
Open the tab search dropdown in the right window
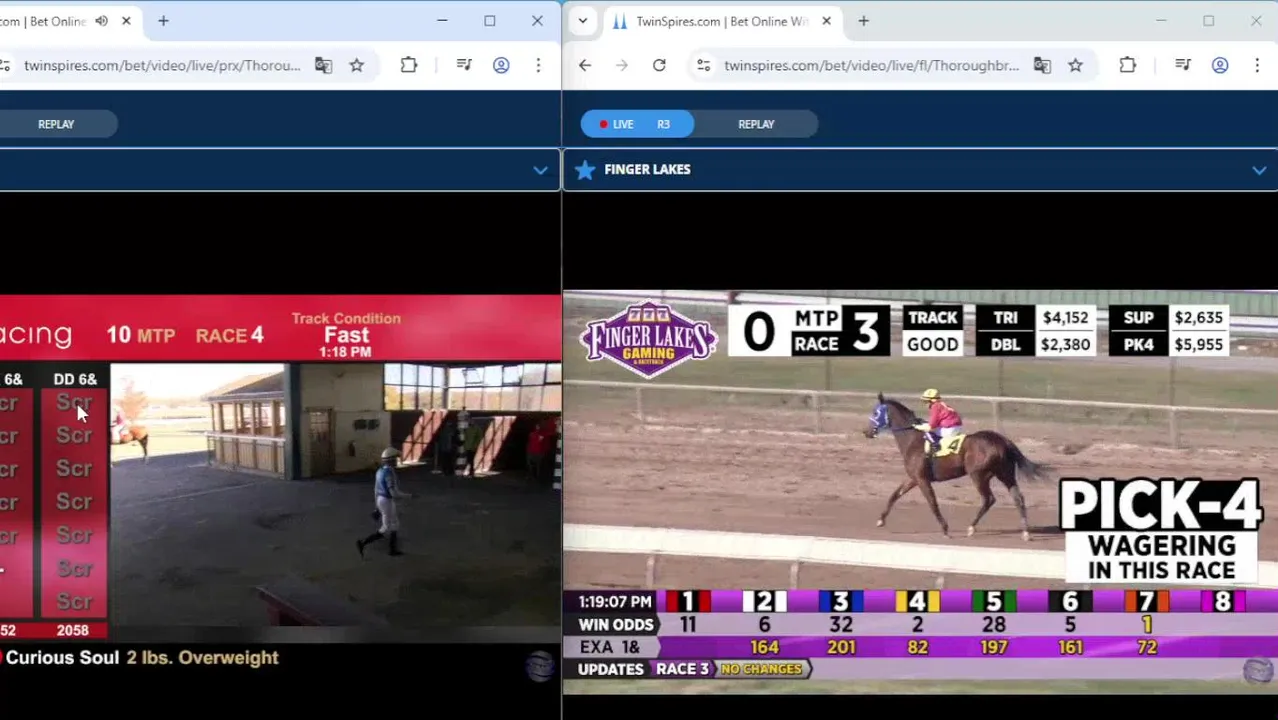(x=582, y=21)
